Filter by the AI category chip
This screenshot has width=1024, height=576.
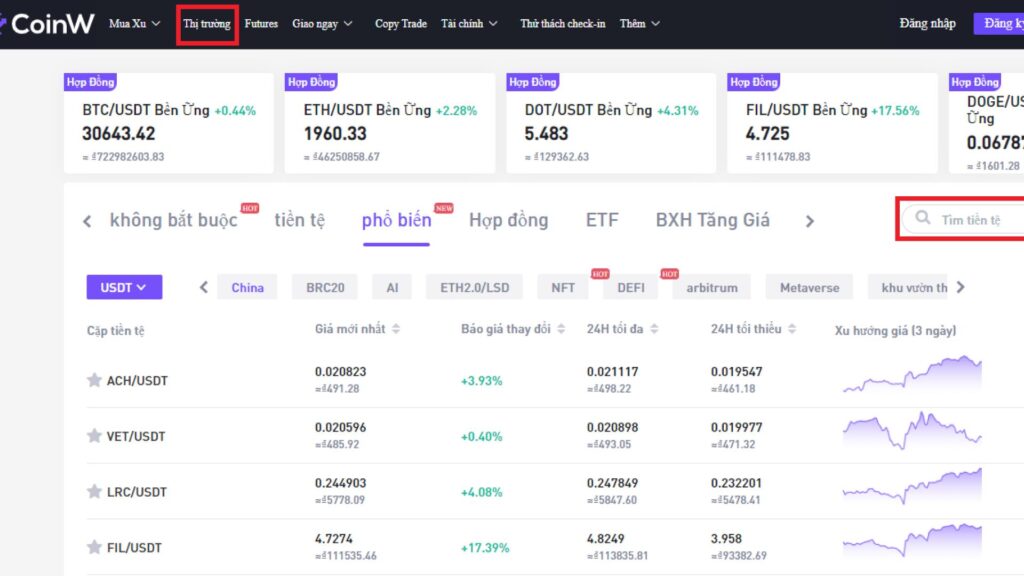point(392,287)
